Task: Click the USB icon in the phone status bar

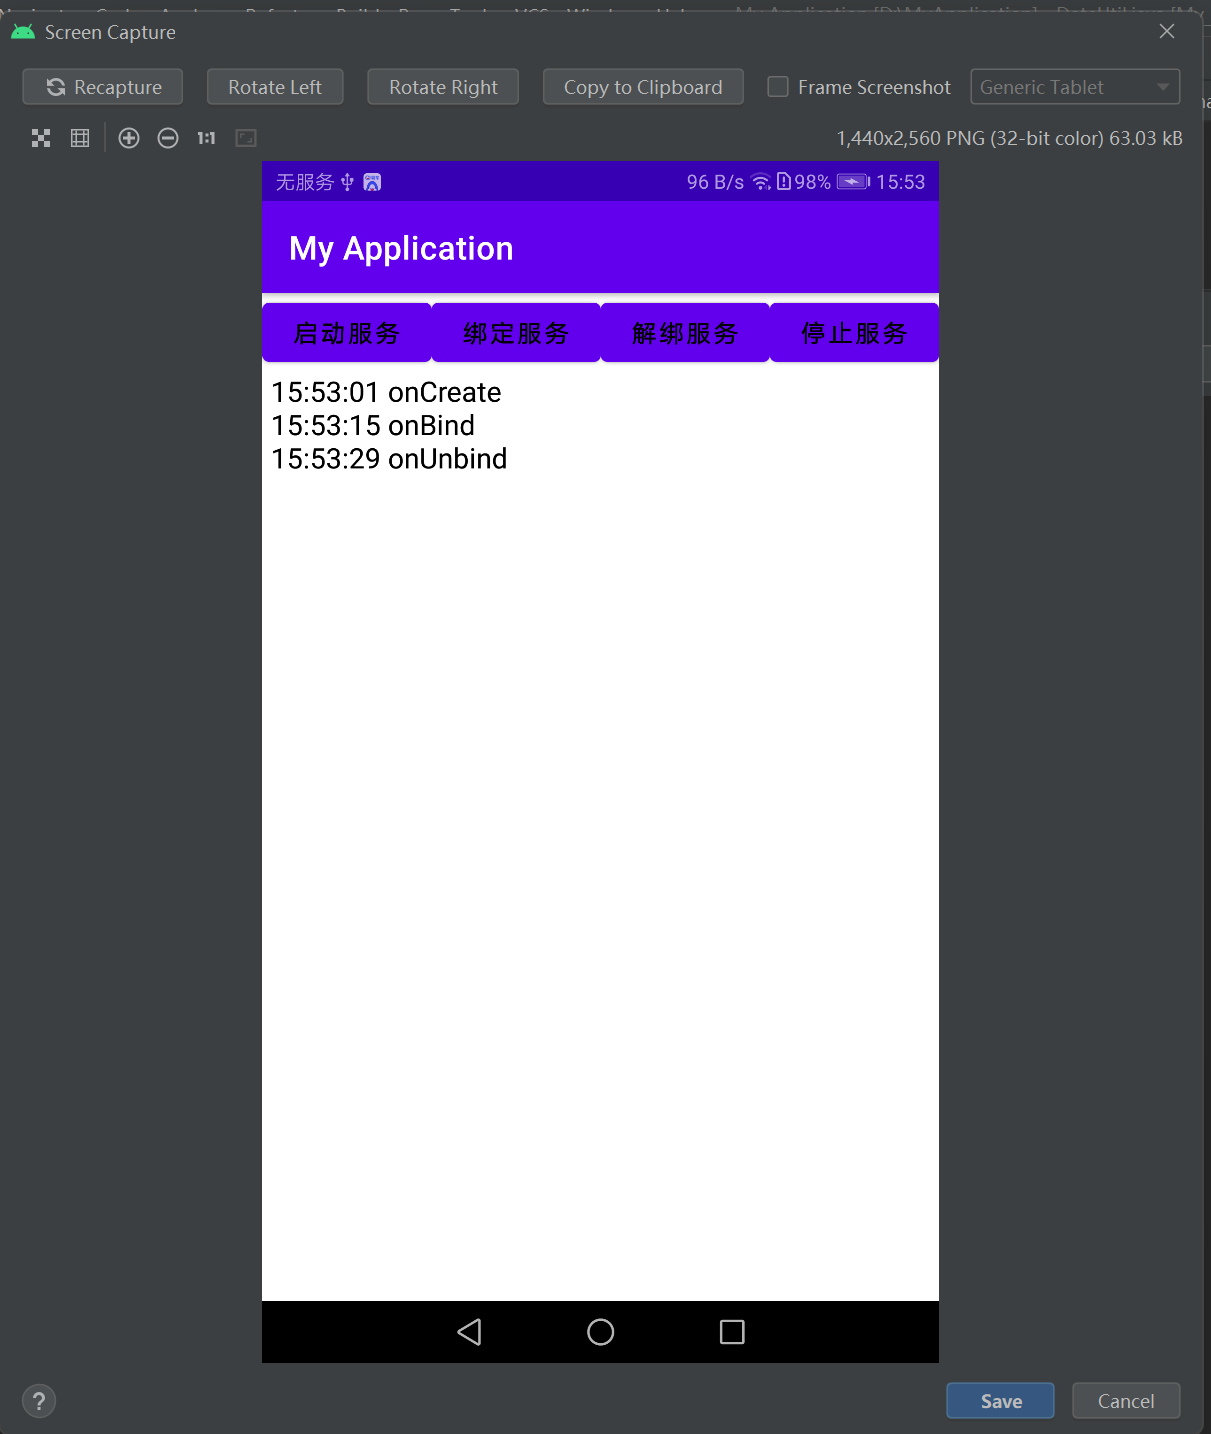Action: pos(347,182)
